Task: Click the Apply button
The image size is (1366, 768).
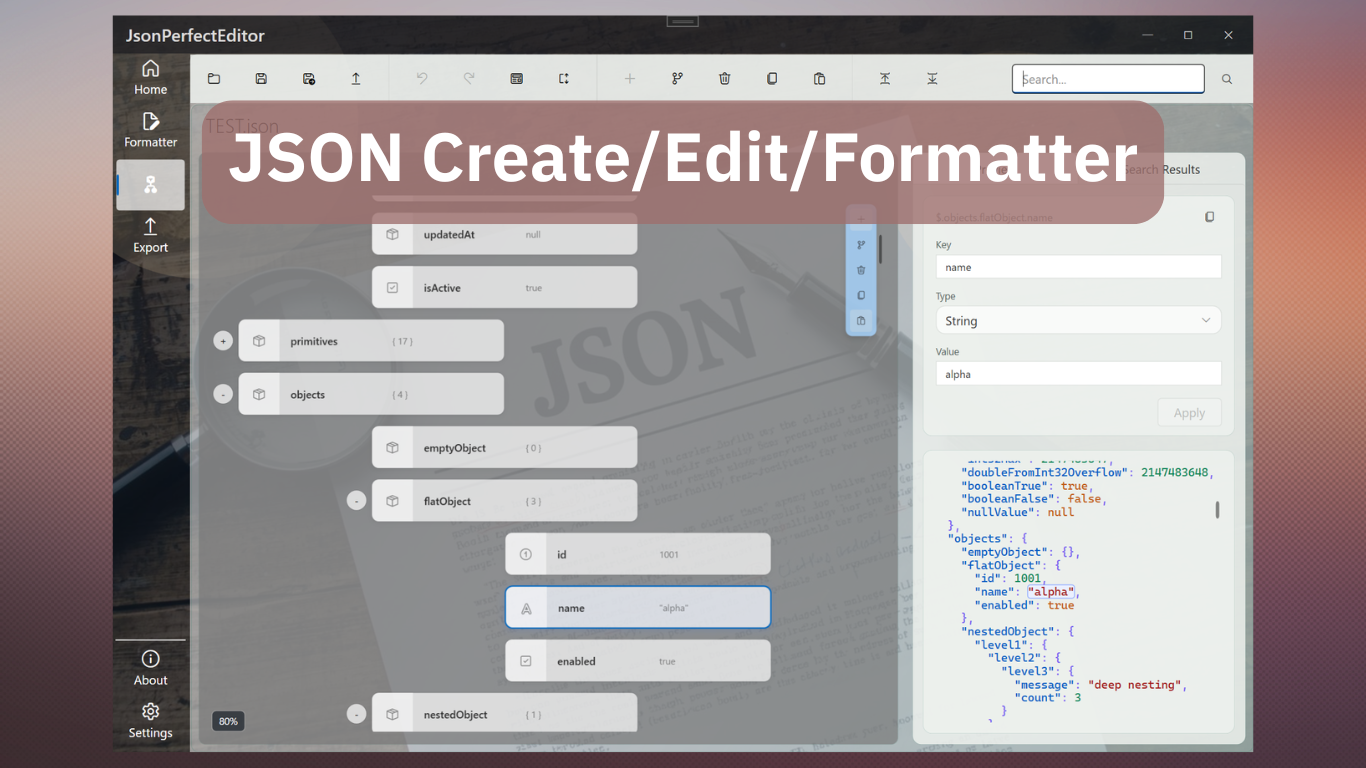Action: tap(1189, 413)
